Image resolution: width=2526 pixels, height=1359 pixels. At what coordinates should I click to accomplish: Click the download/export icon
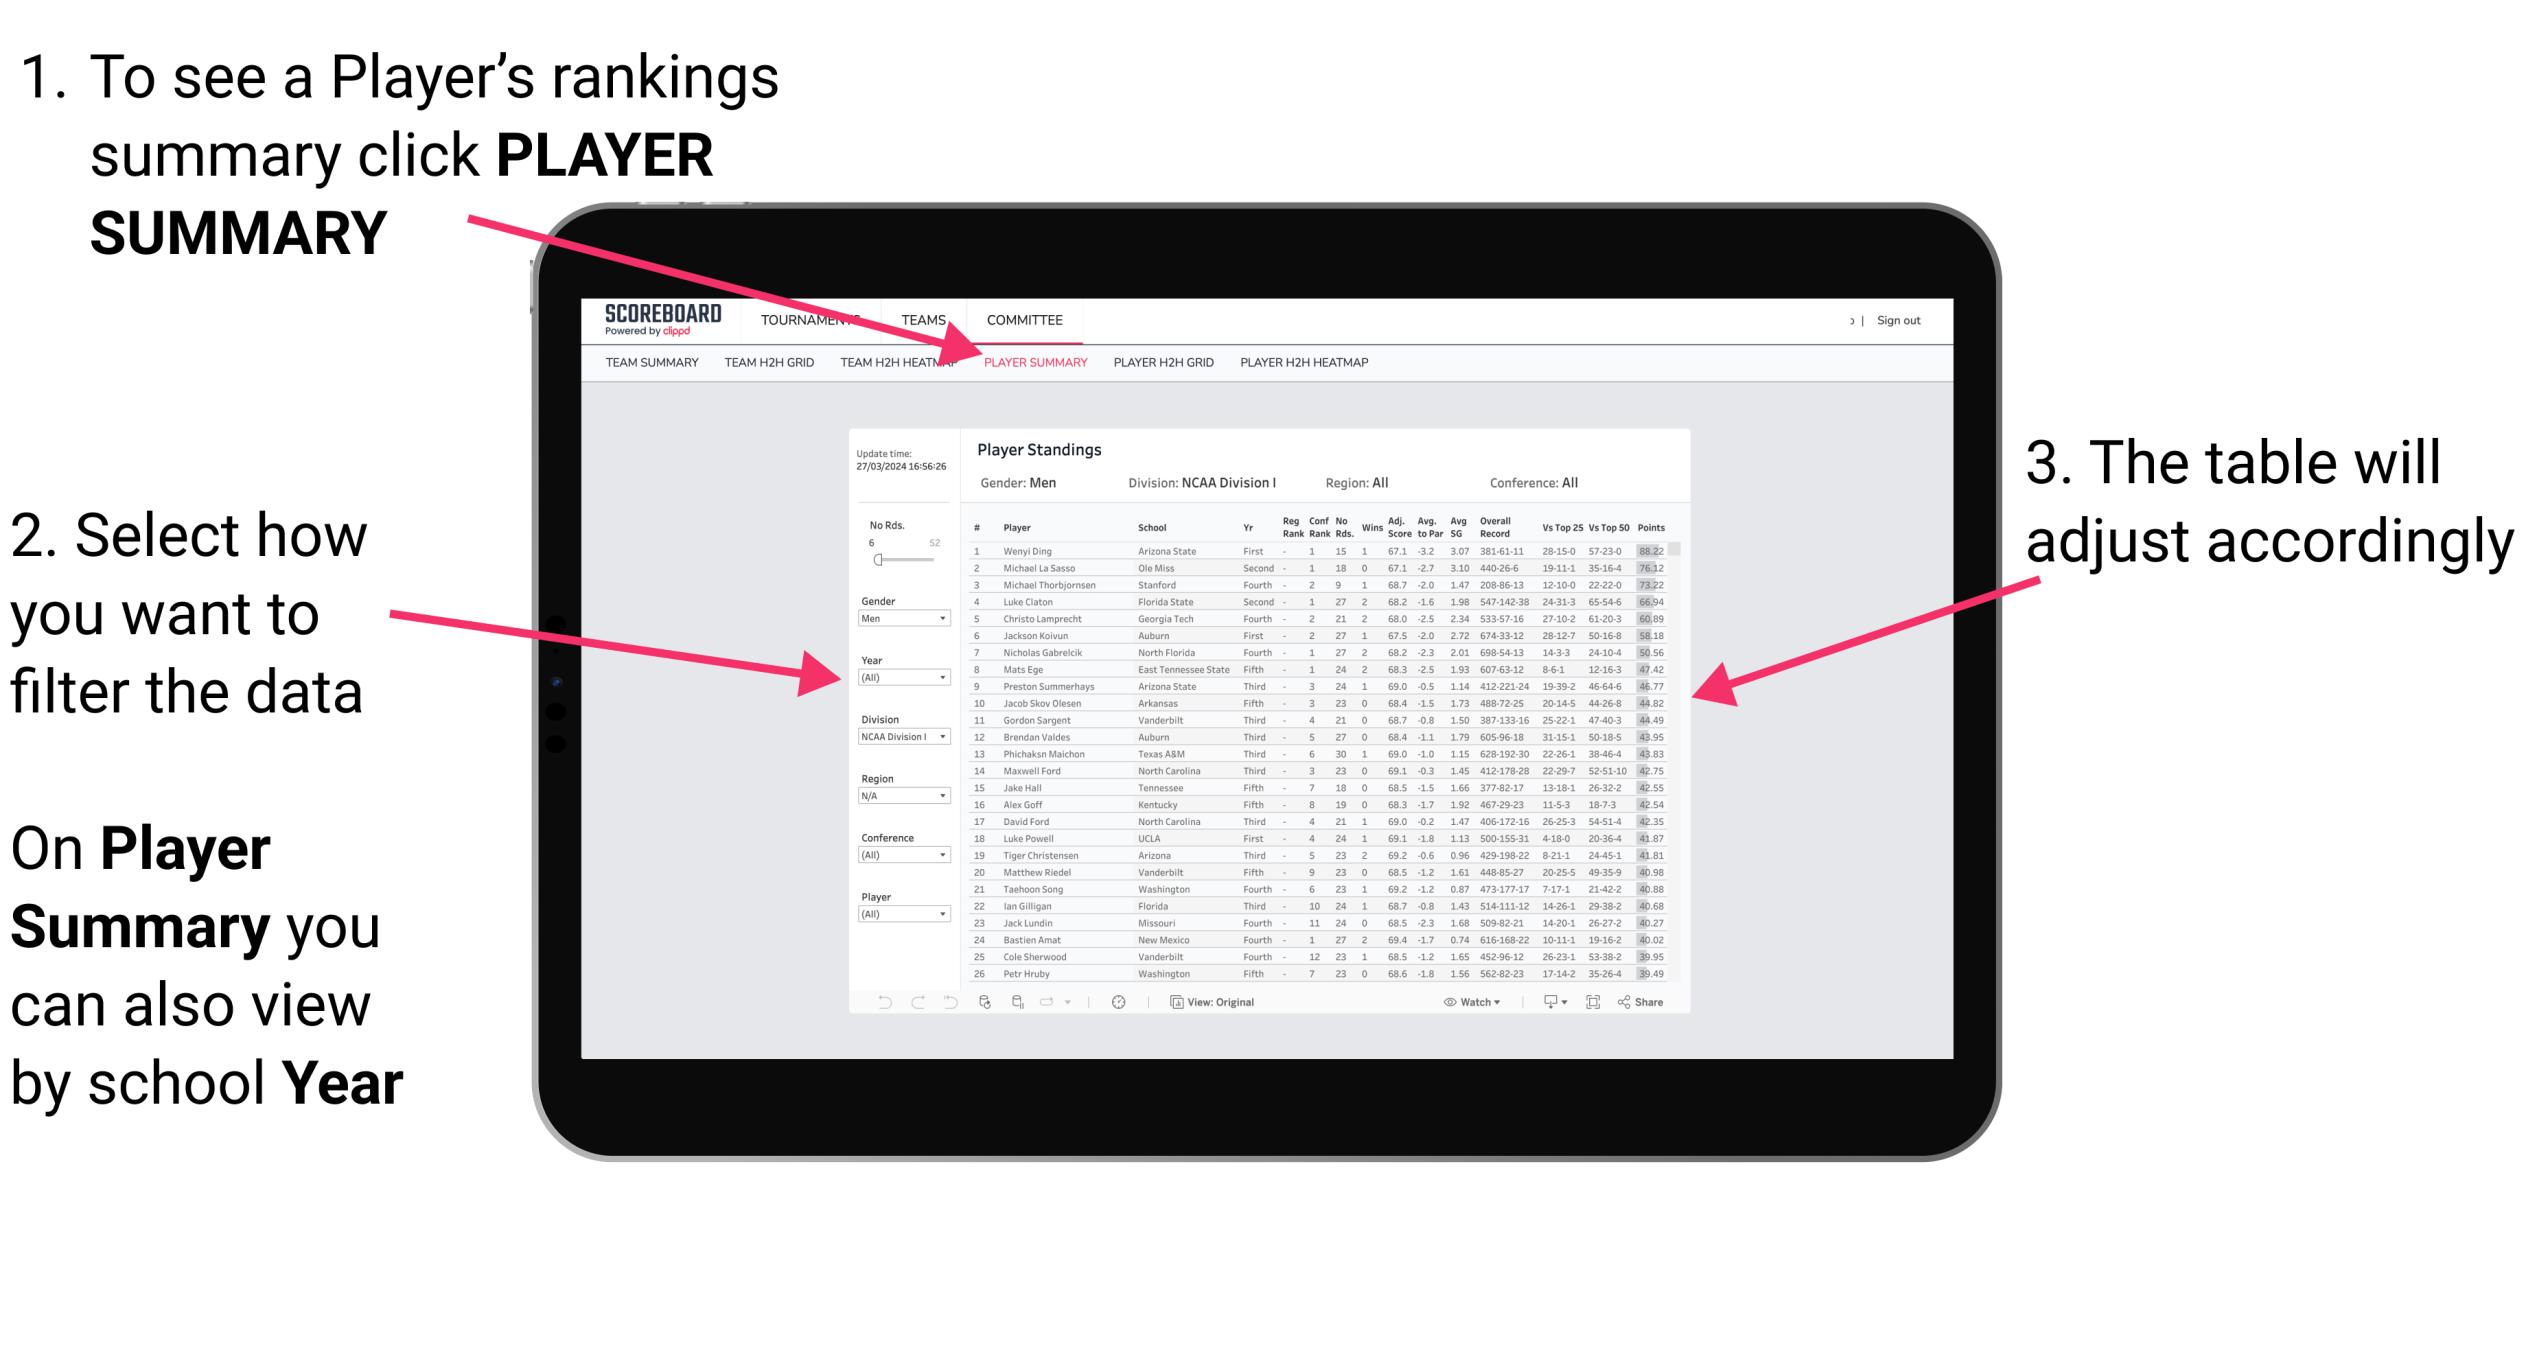click(1537, 1003)
